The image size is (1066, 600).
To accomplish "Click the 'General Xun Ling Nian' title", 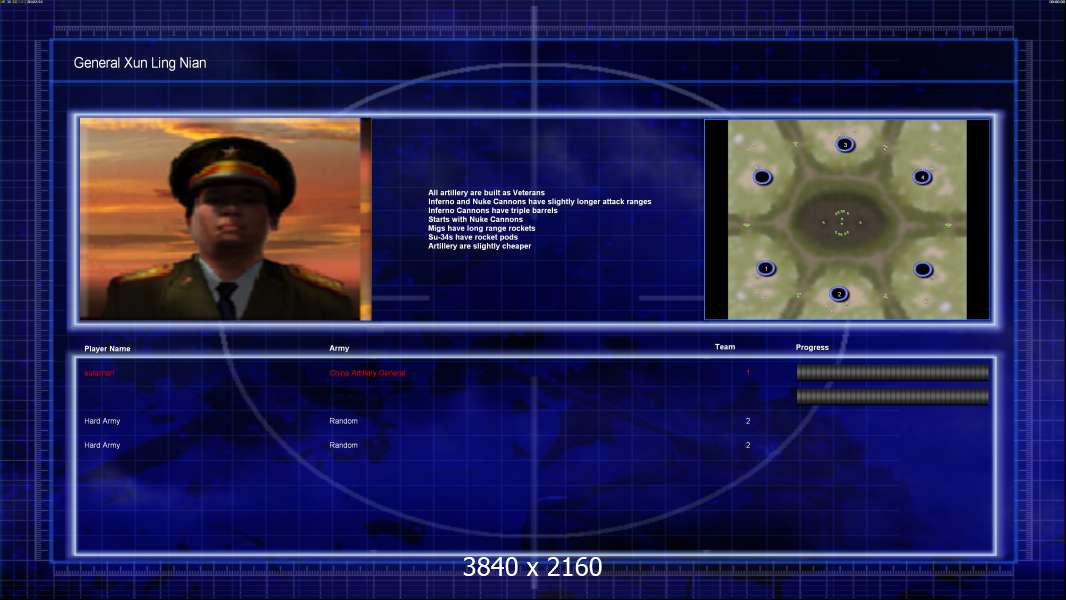I will tap(140, 63).
